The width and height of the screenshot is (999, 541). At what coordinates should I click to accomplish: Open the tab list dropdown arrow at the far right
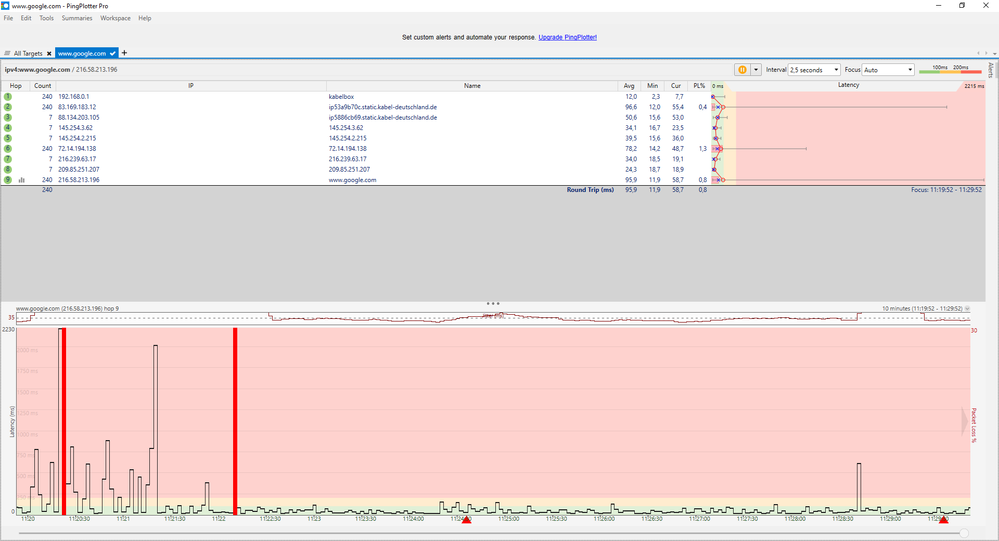994,53
